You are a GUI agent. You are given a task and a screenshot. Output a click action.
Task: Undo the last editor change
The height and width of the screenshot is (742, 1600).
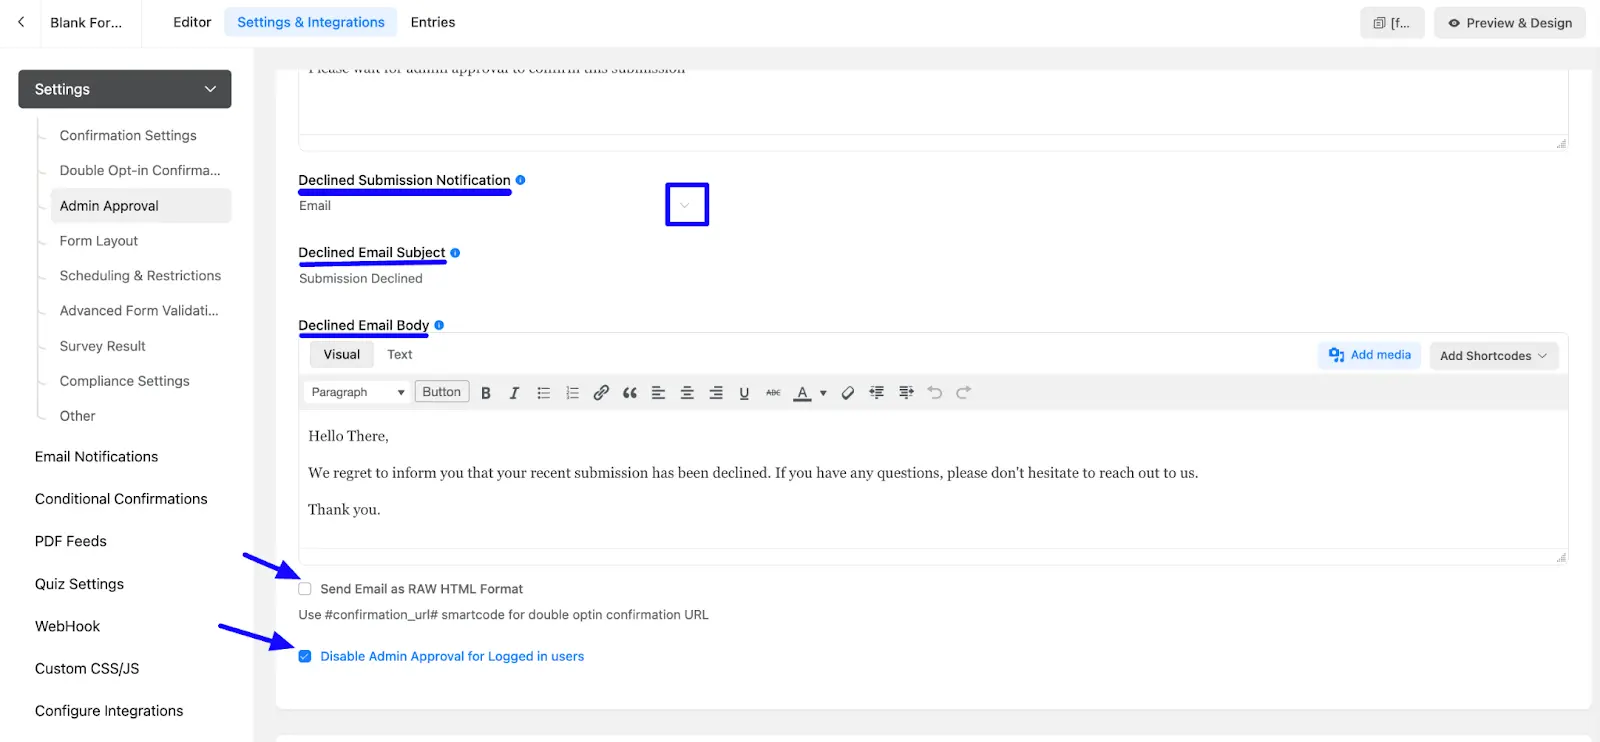click(x=935, y=393)
